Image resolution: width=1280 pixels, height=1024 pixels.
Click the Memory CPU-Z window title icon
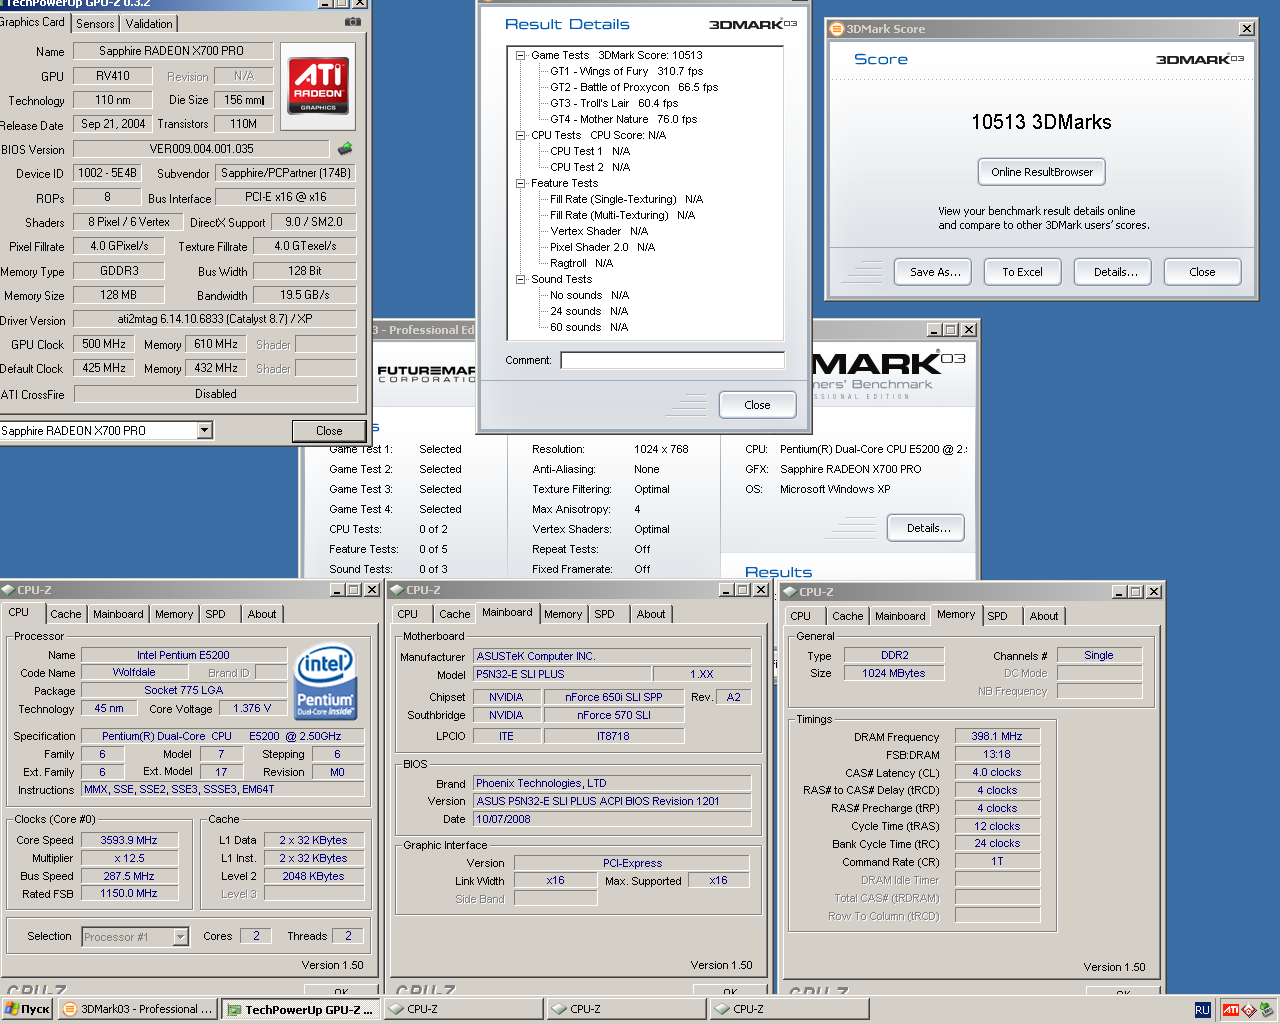(x=790, y=592)
